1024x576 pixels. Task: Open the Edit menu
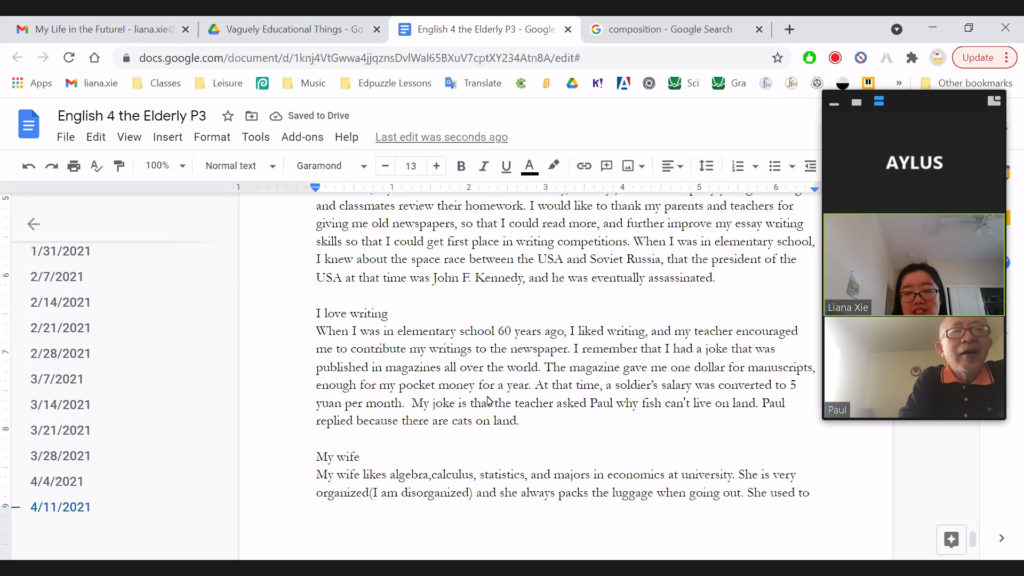pyautogui.click(x=95, y=137)
